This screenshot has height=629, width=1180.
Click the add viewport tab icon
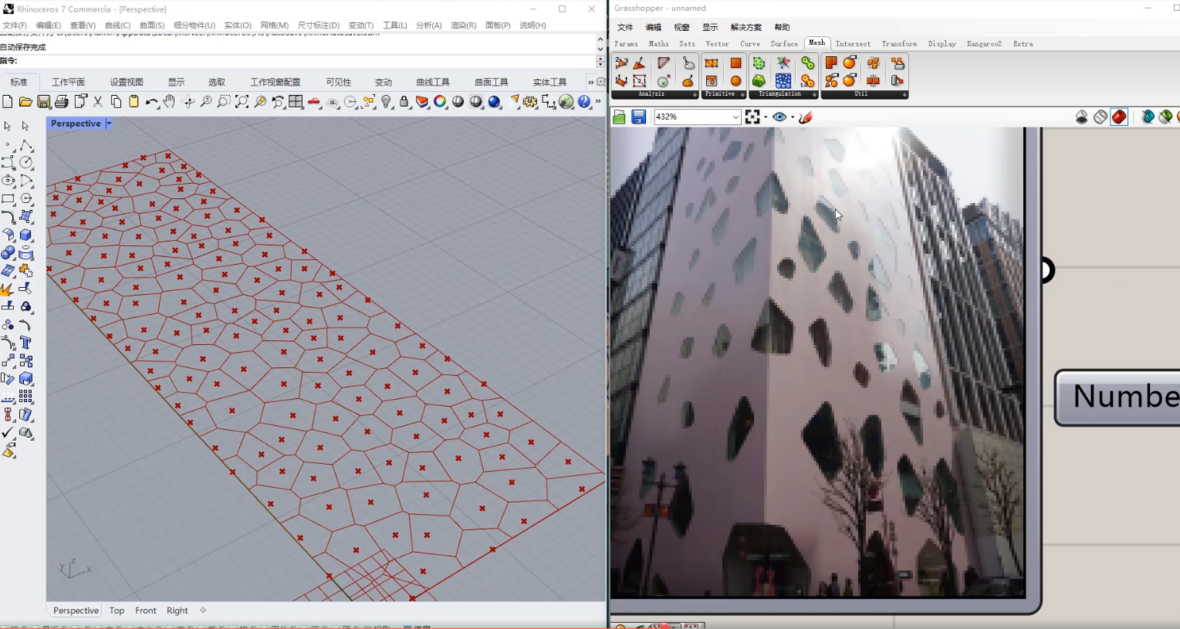point(202,610)
